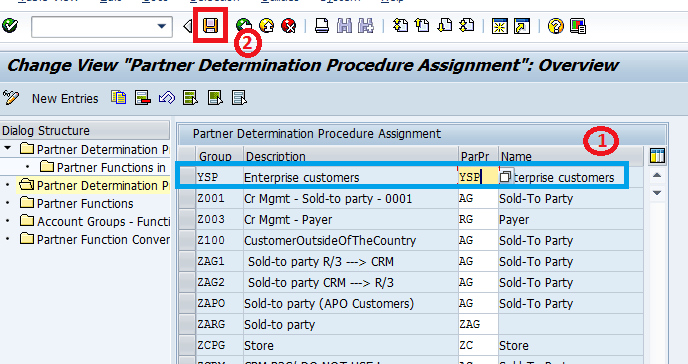The image size is (688, 364).
Task: Click the Create New Session icon
Action: coord(500,26)
